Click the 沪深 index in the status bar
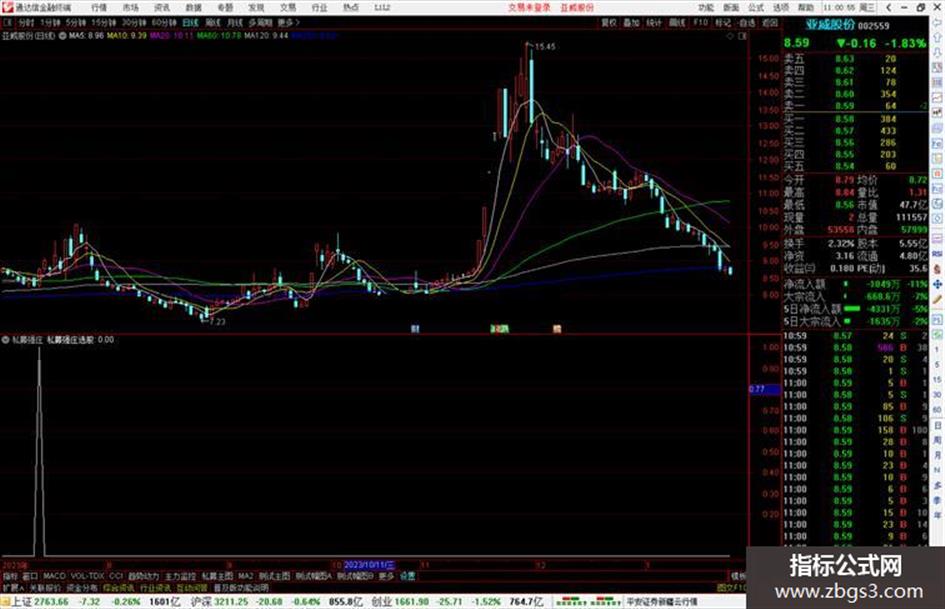This screenshot has width=945, height=609. click(x=201, y=602)
